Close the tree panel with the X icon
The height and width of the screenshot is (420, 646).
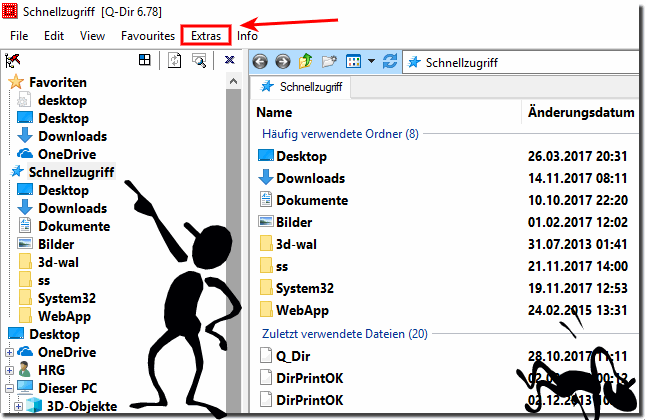(229, 60)
